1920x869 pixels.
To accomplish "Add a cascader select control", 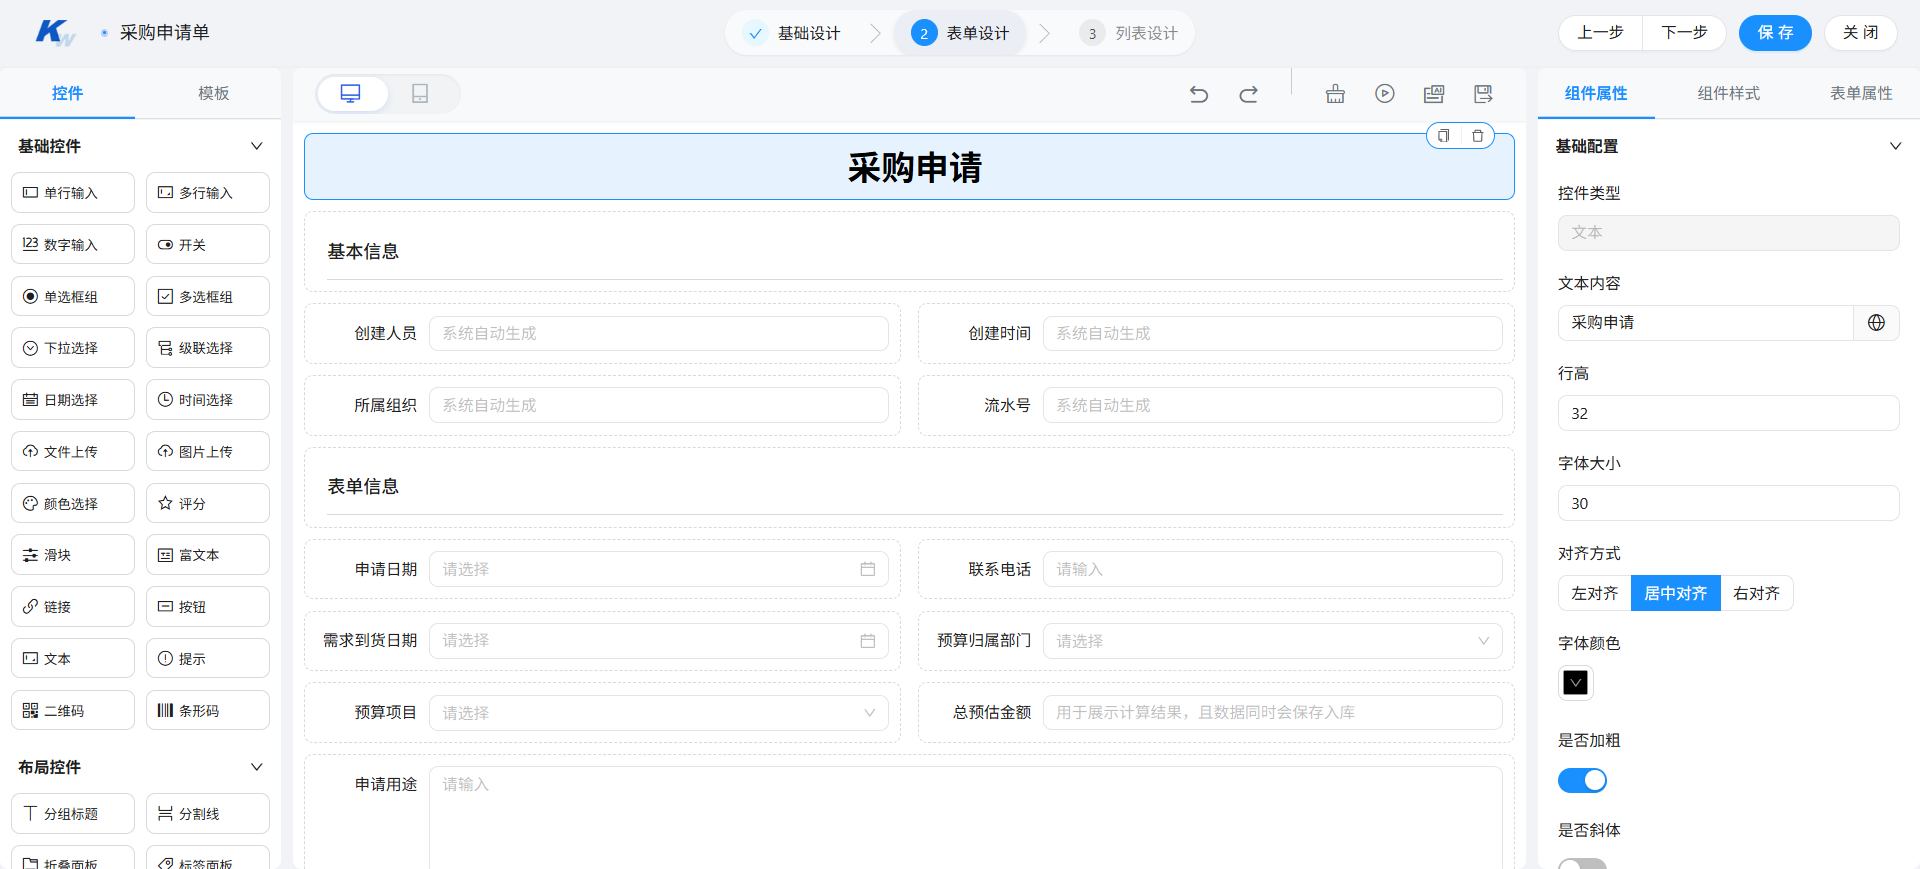I will [x=208, y=348].
